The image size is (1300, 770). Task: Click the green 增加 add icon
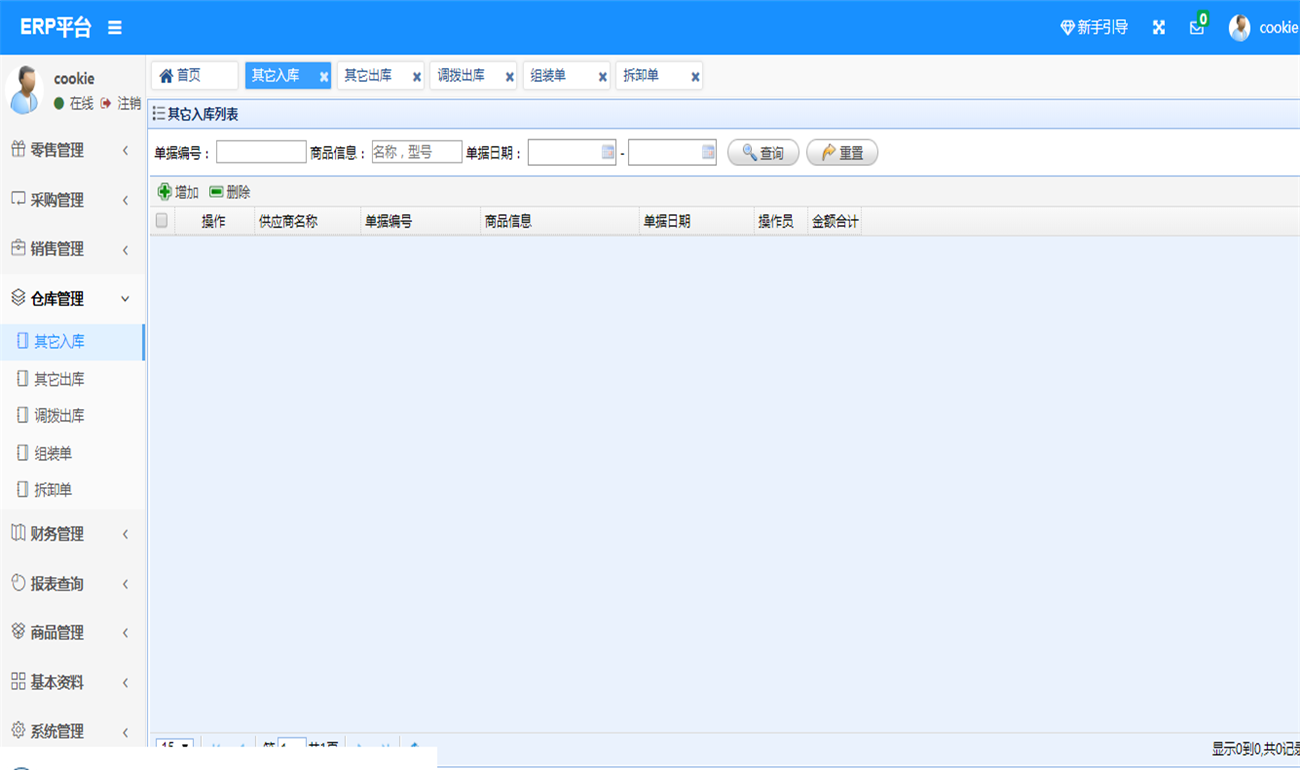pyautogui.click(x=165, y=192)
